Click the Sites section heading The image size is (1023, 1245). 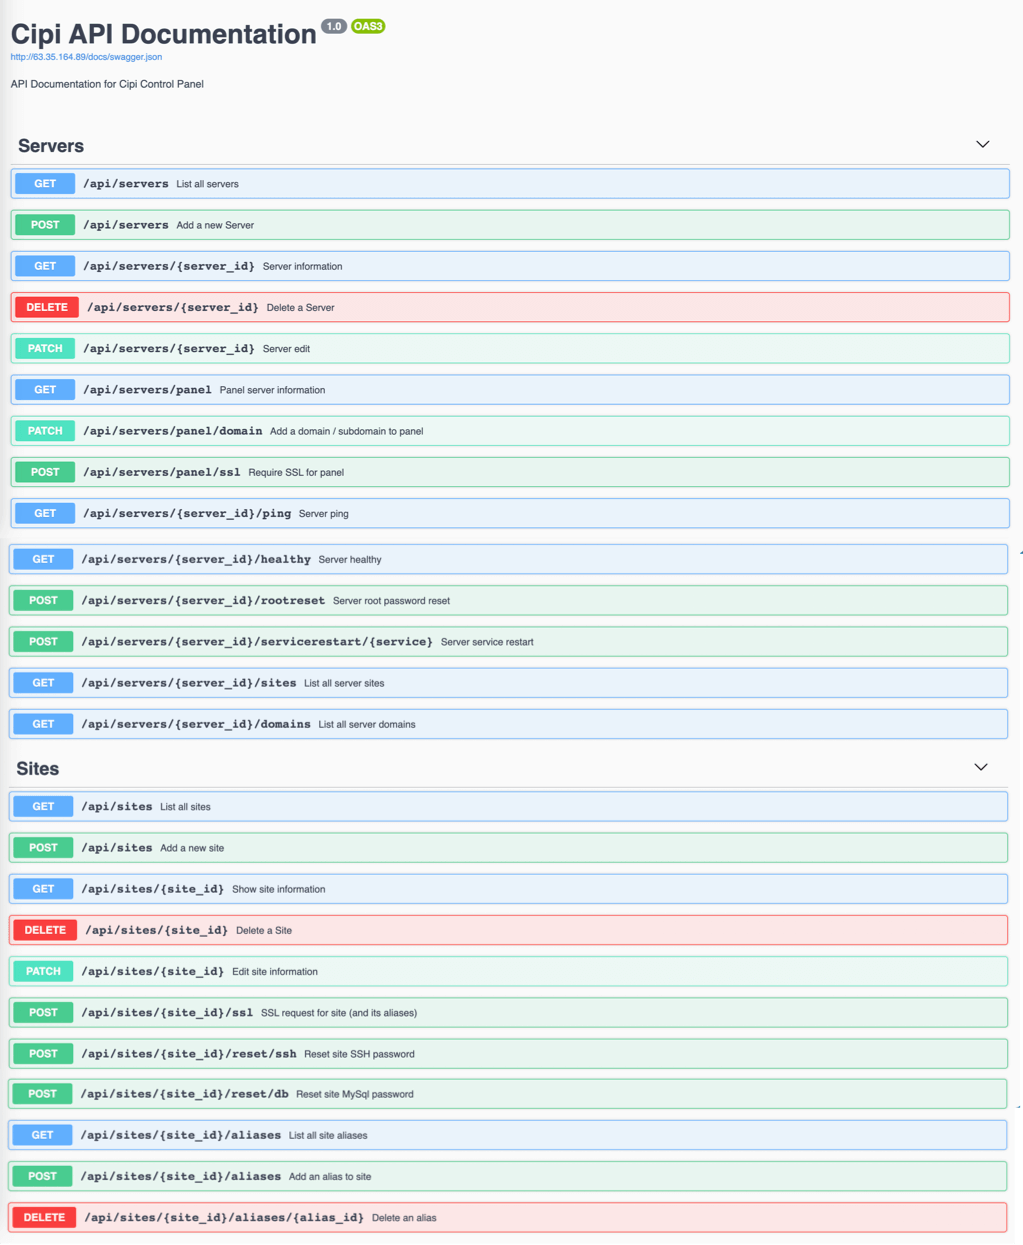click(x=38, y=768)
